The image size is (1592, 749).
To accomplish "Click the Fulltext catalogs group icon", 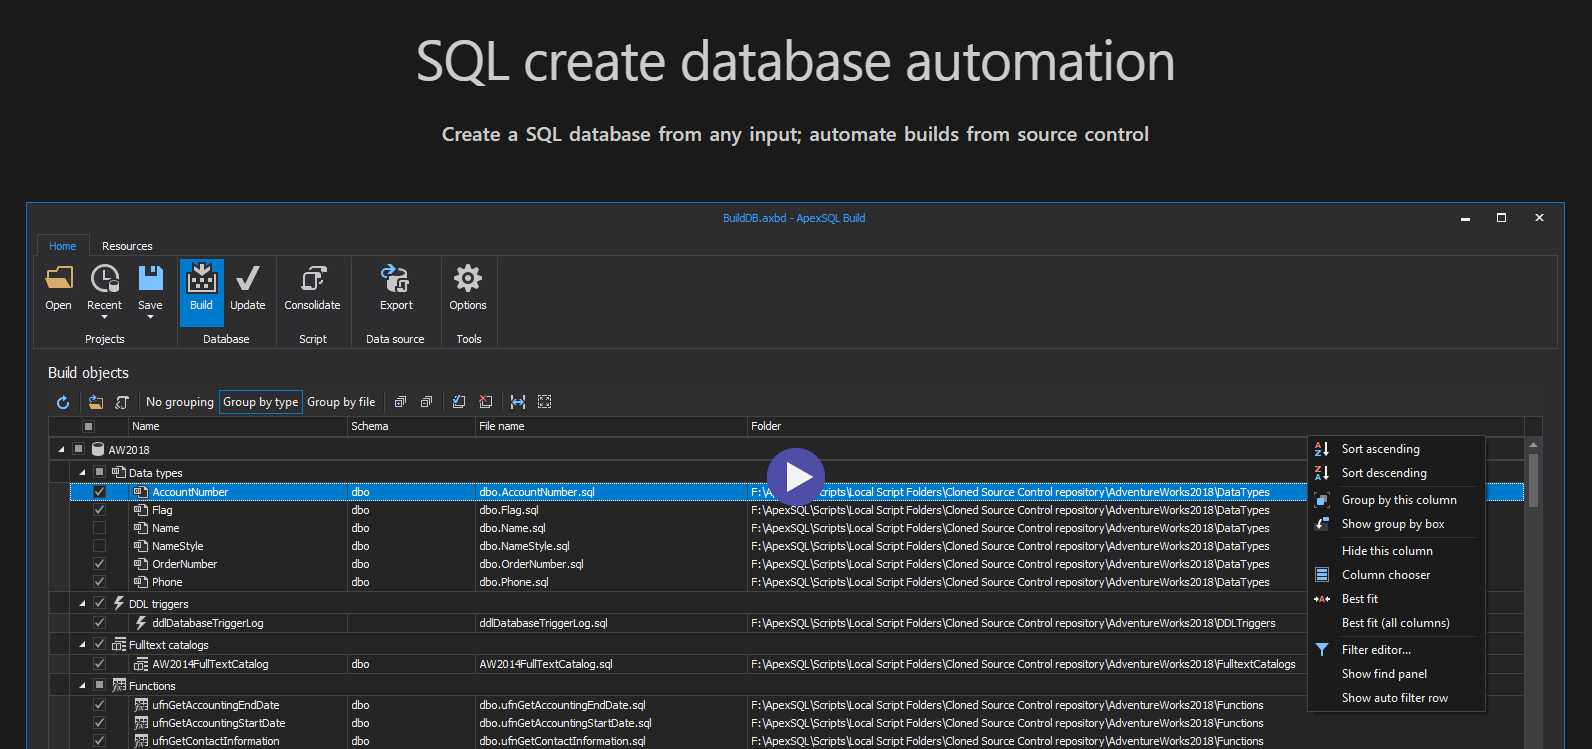I will click(119, 645).
